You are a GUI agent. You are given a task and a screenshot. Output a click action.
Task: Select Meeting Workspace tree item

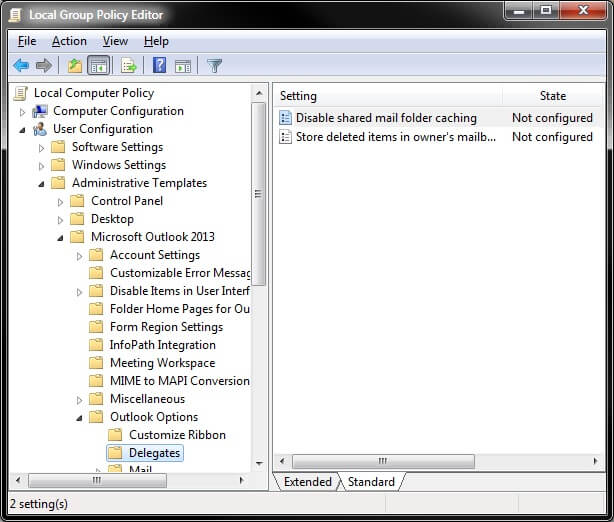(x=163, y=363)
